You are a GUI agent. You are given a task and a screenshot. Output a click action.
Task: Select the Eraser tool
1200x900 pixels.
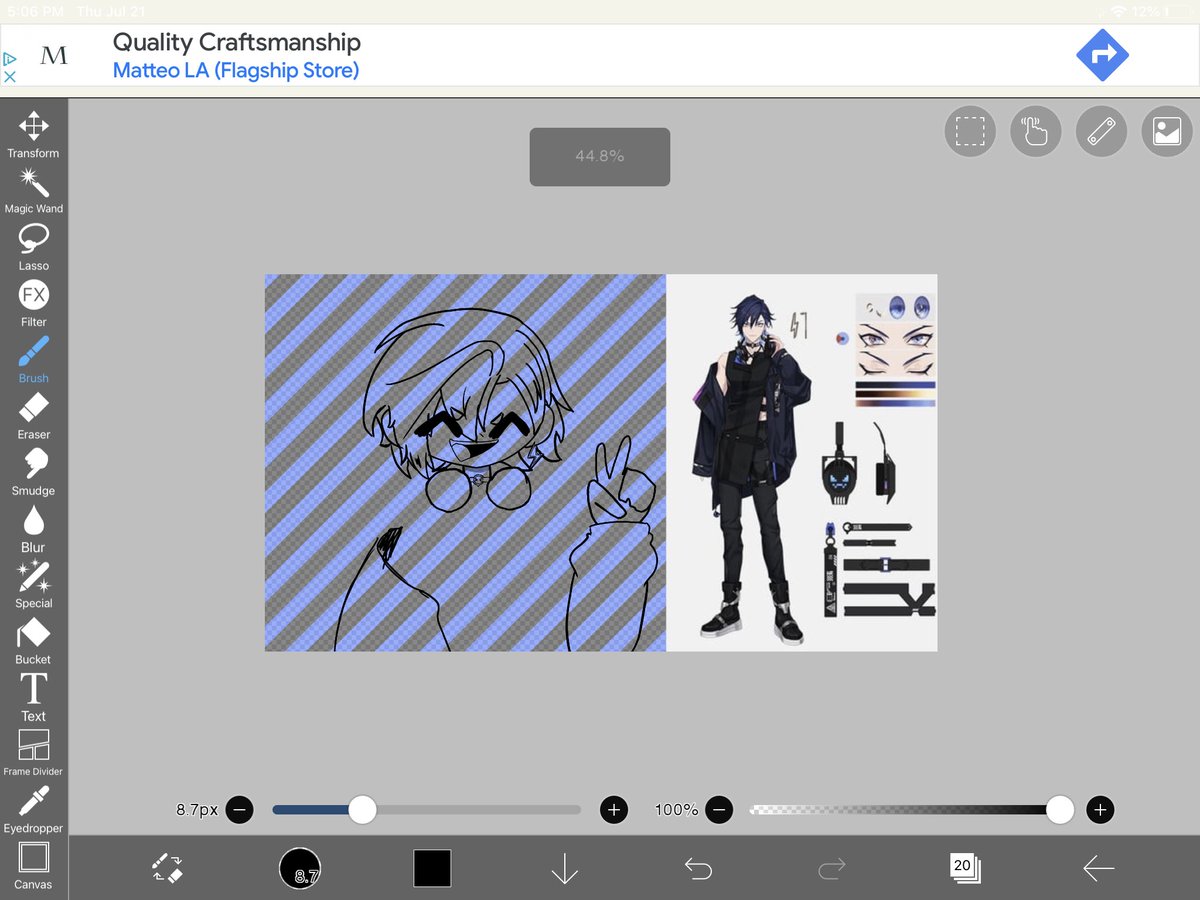tap(33, 416)
